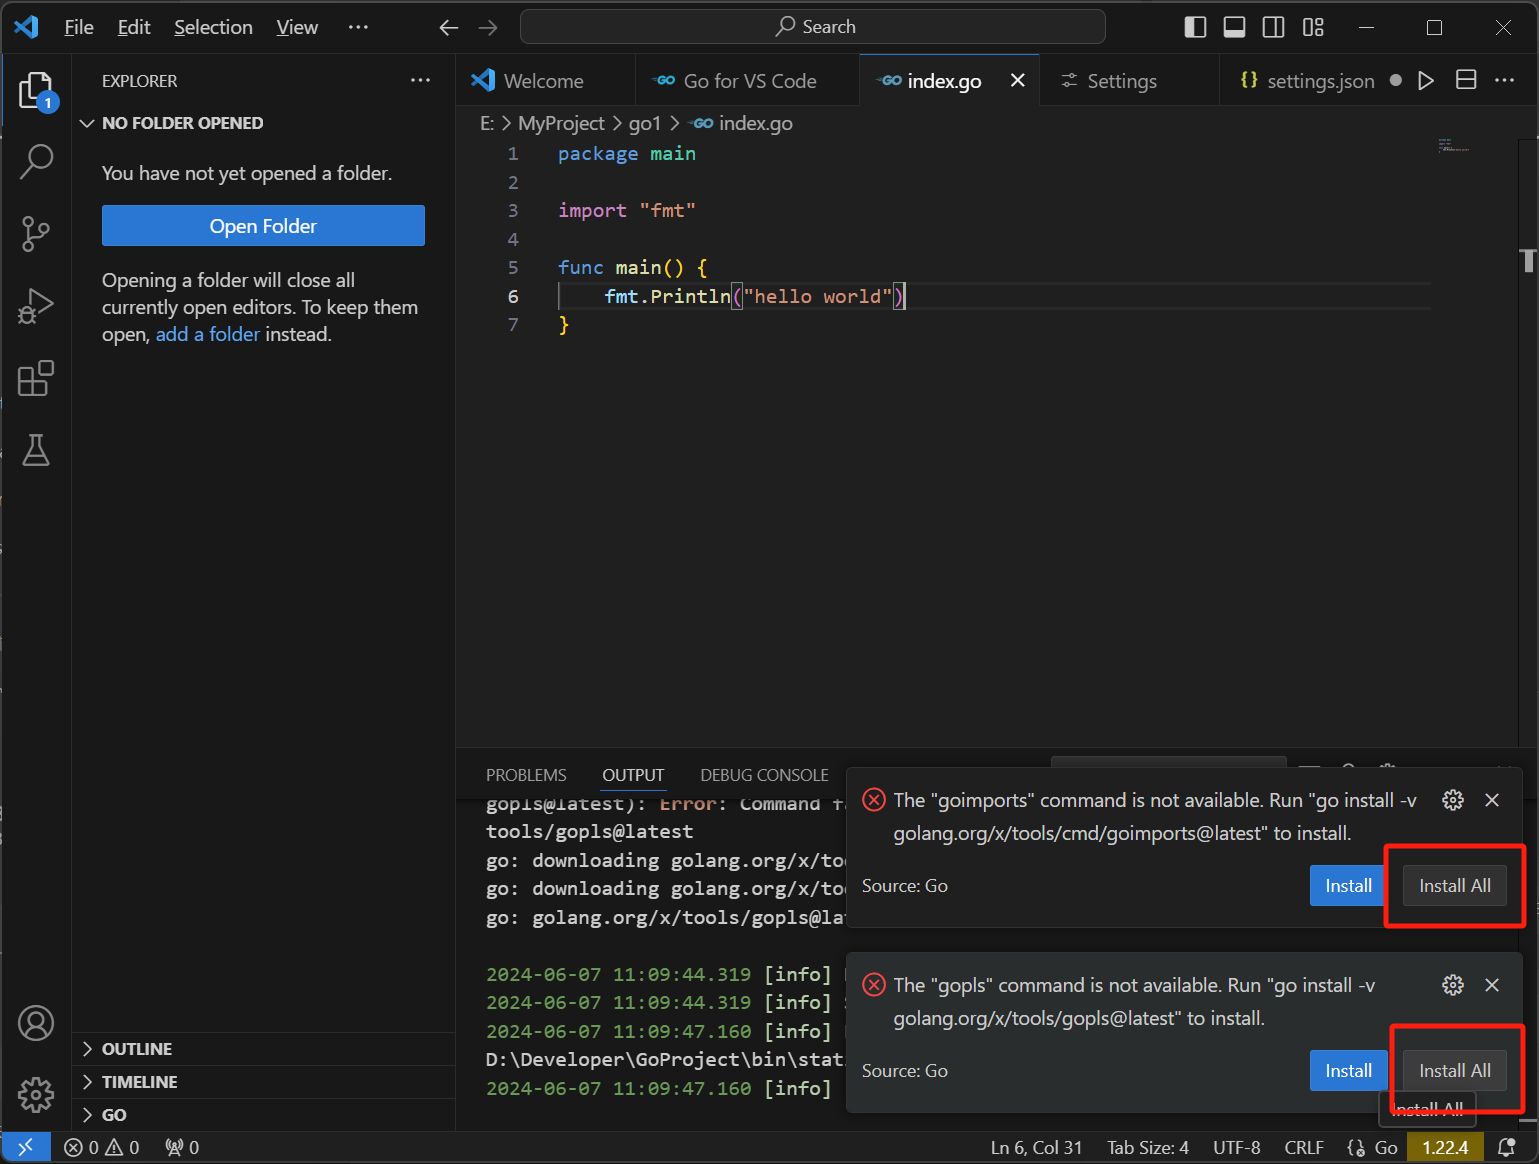
Task: Click Install All in gopls notification
Action: point(1455,1071)
